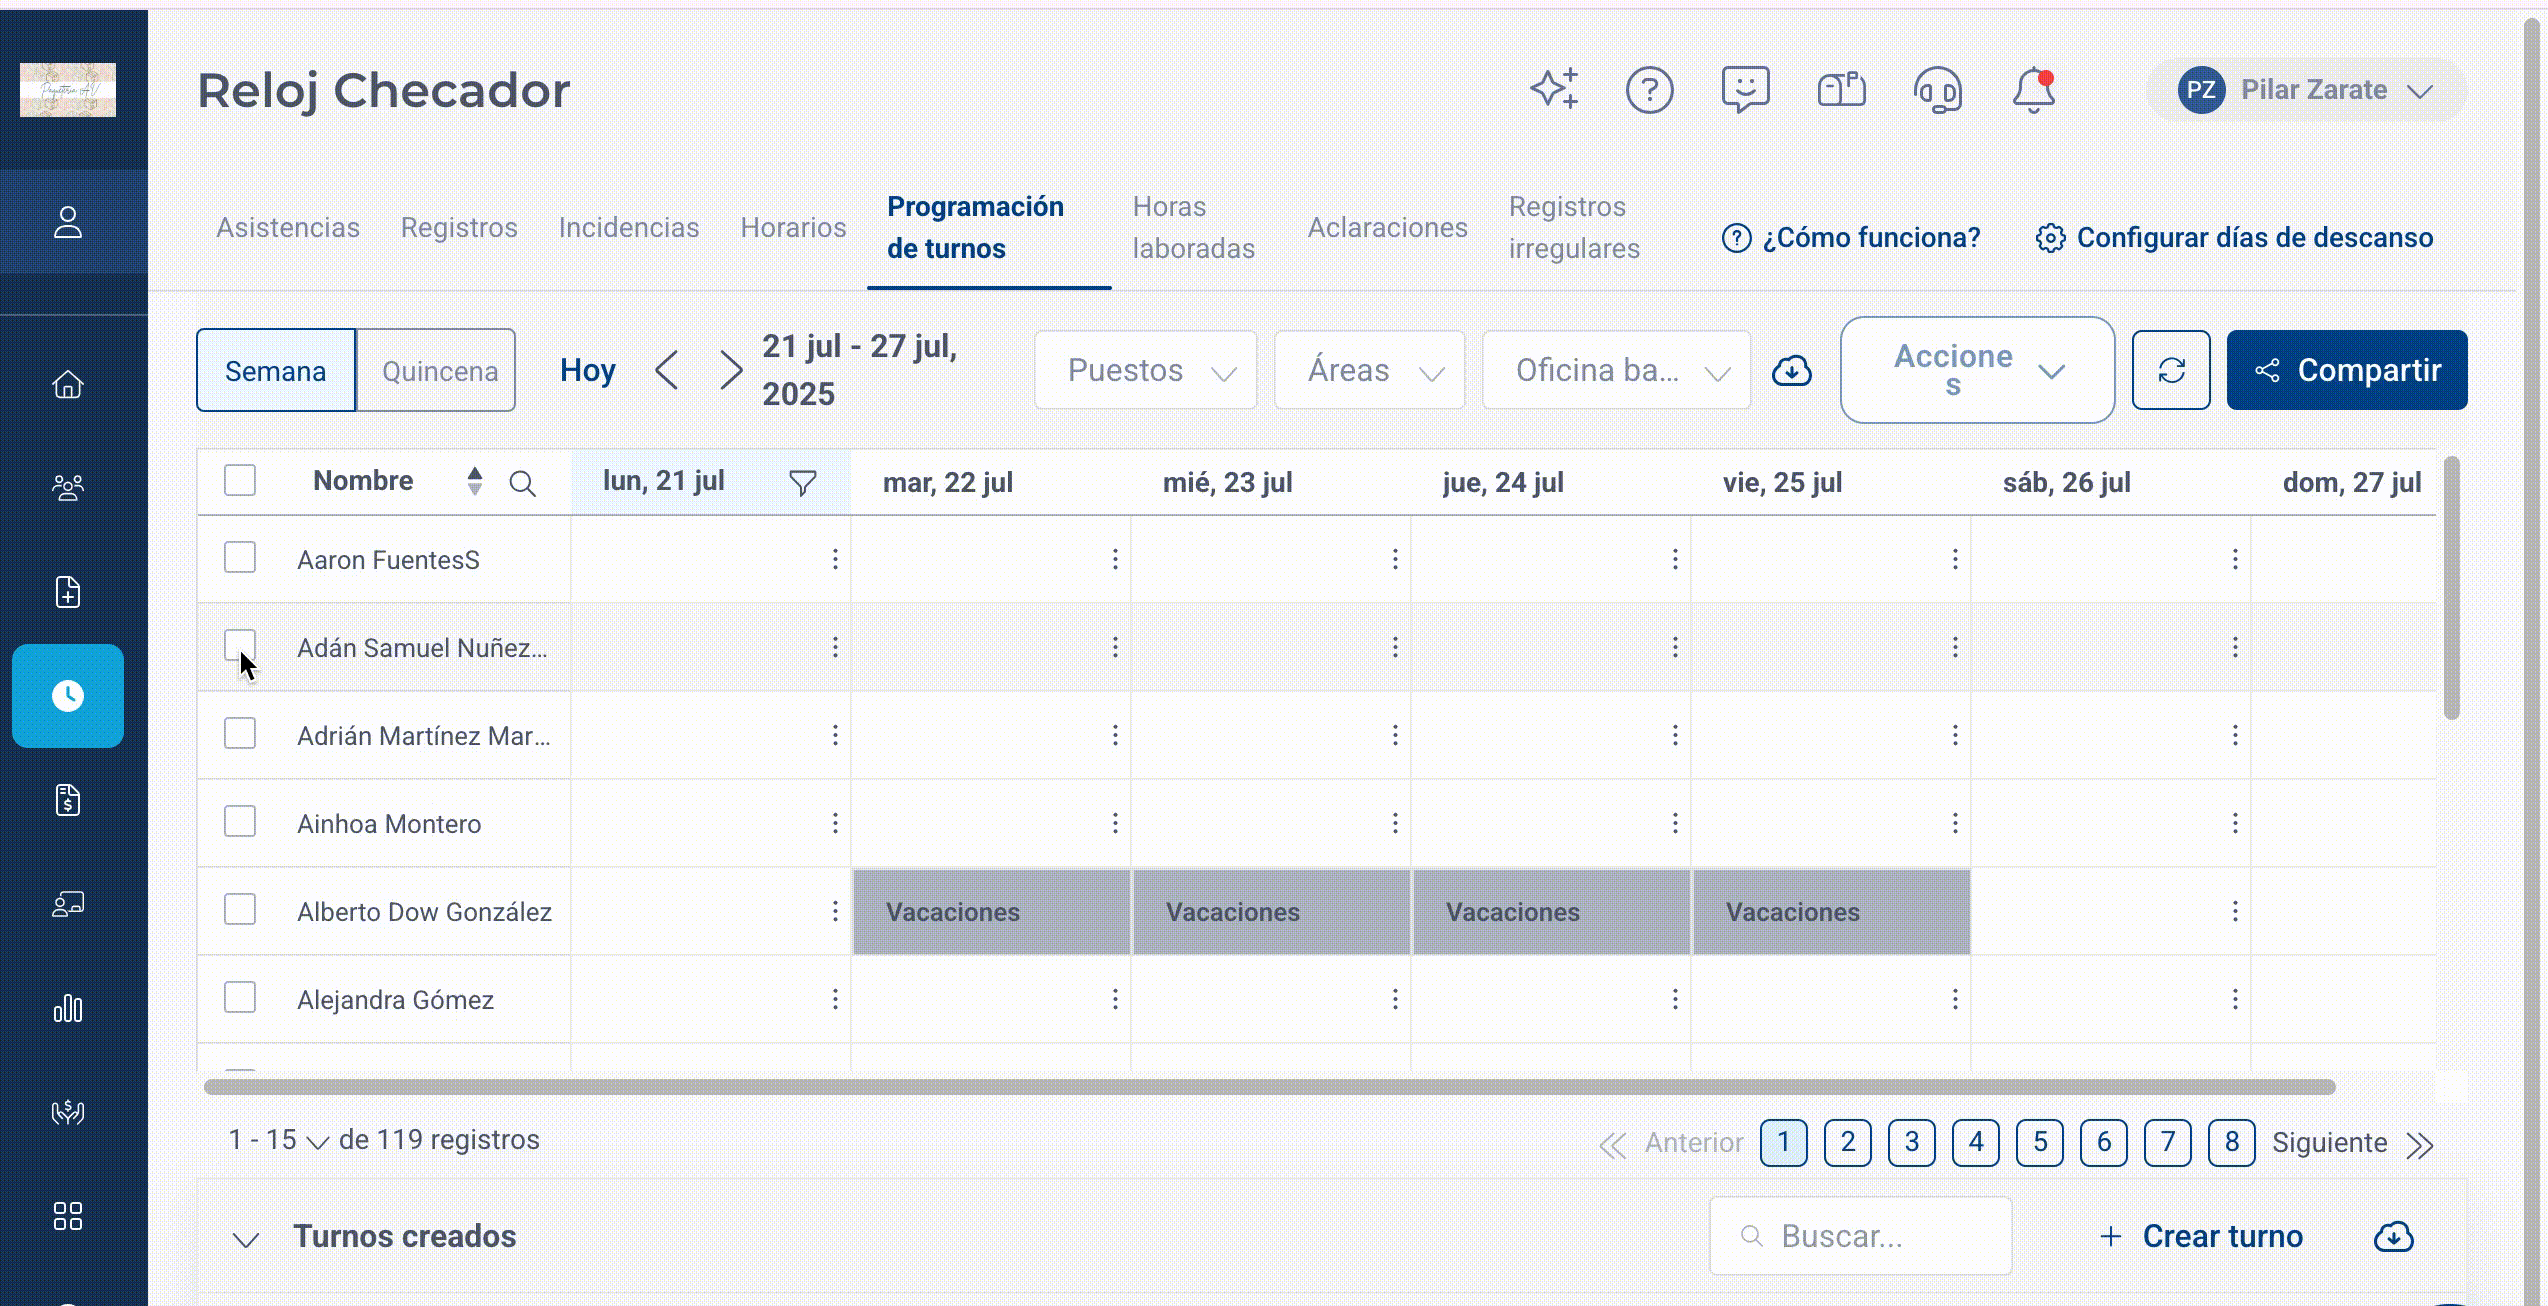Viewport: 2548px width, 1306px height.
Task: Click the Compartir button
Action: coord(2347,370)
